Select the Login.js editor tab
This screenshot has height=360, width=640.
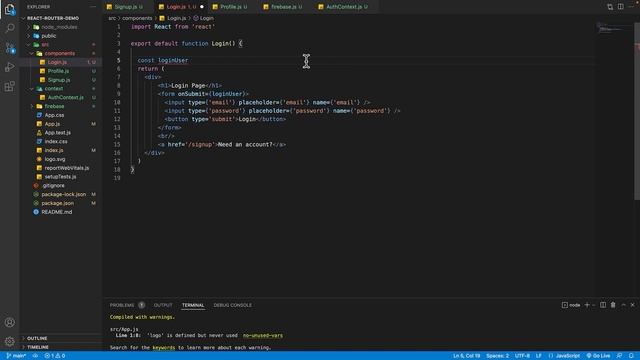tap(181, 7)
